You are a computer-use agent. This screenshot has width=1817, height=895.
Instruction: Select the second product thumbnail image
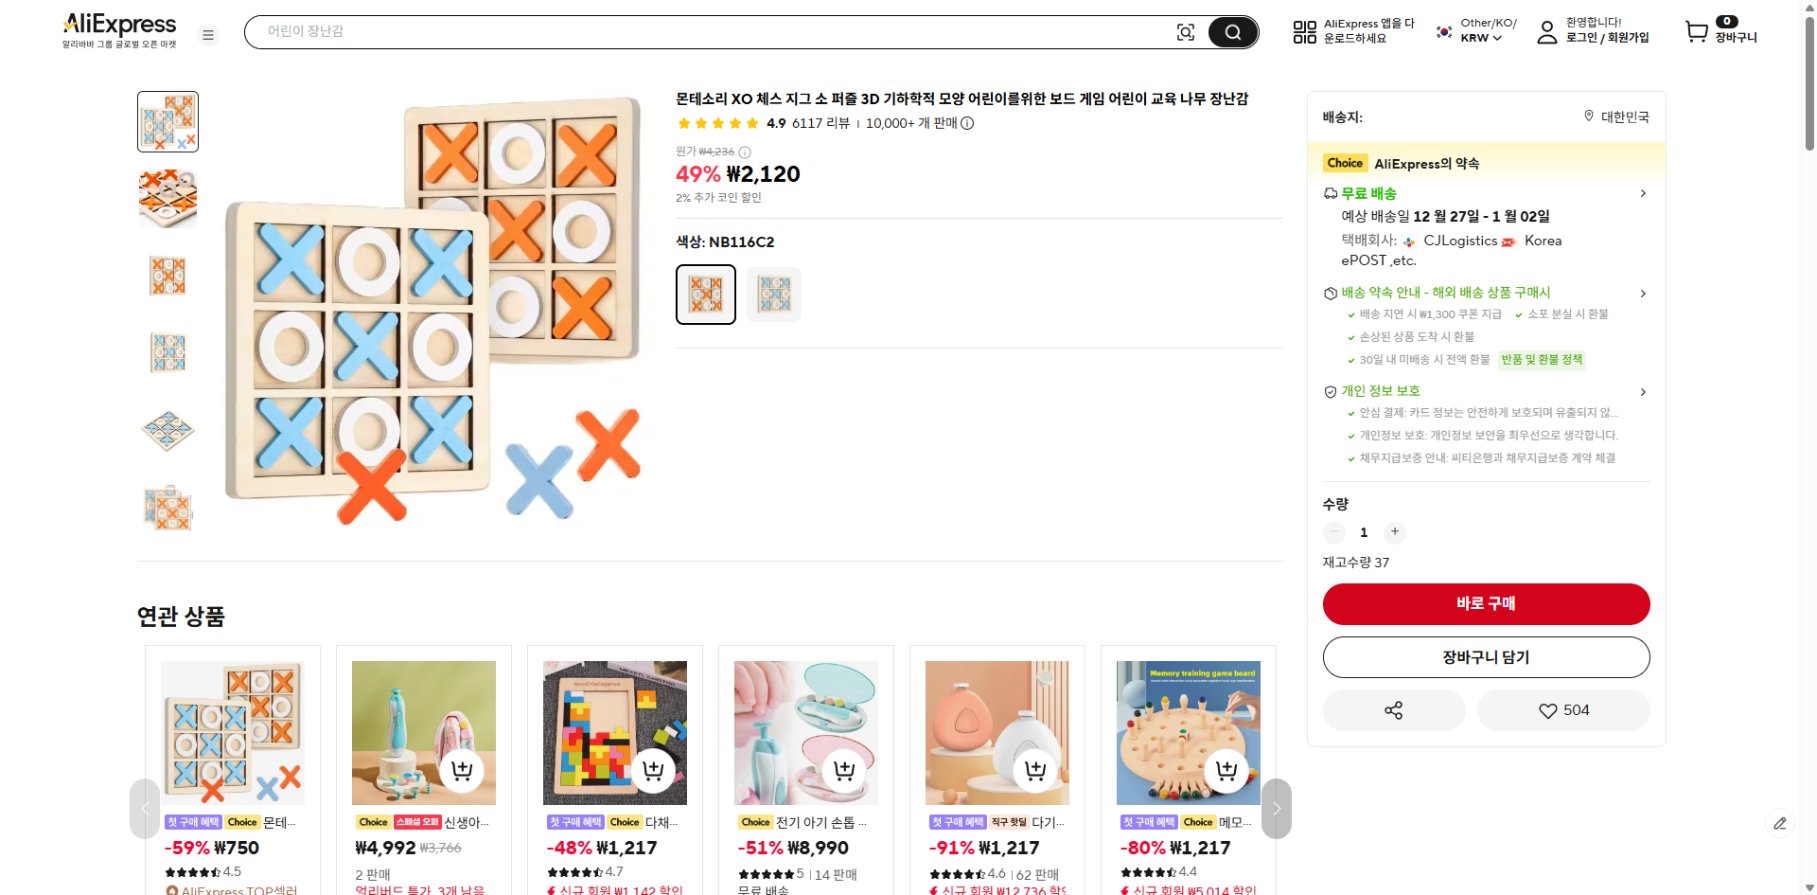(168, 198)
